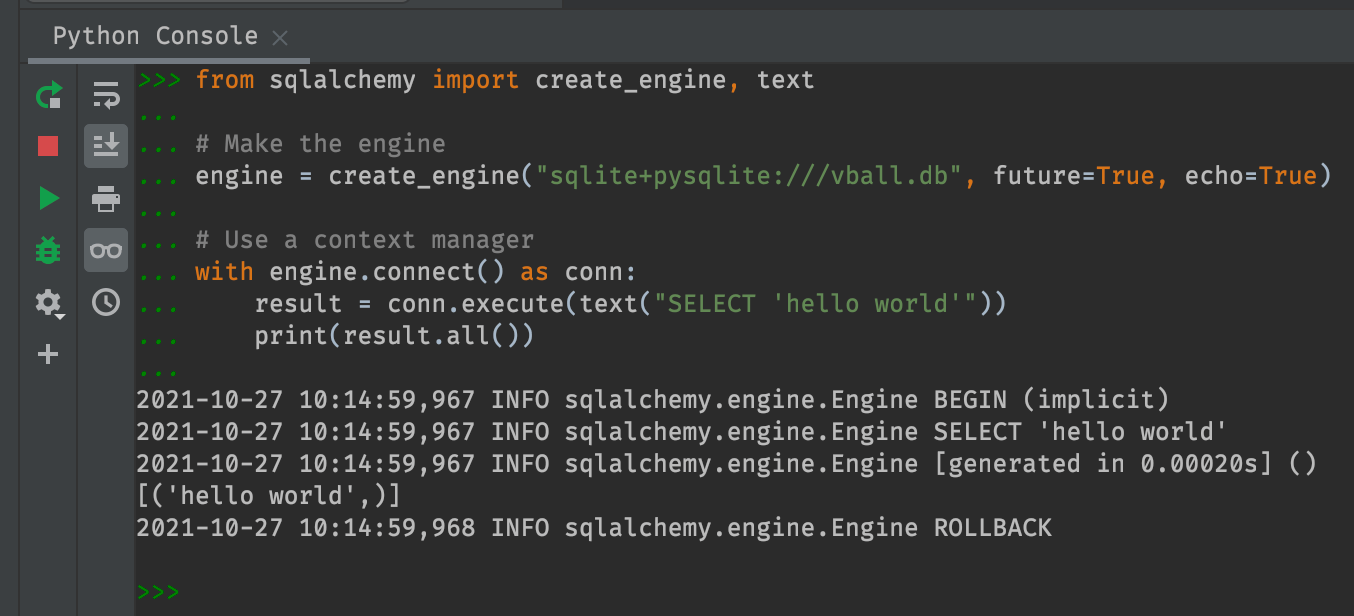Viewport: 1354px width, 616px height.
Task: Close the Python Console tab
Action: coord(280,38)
